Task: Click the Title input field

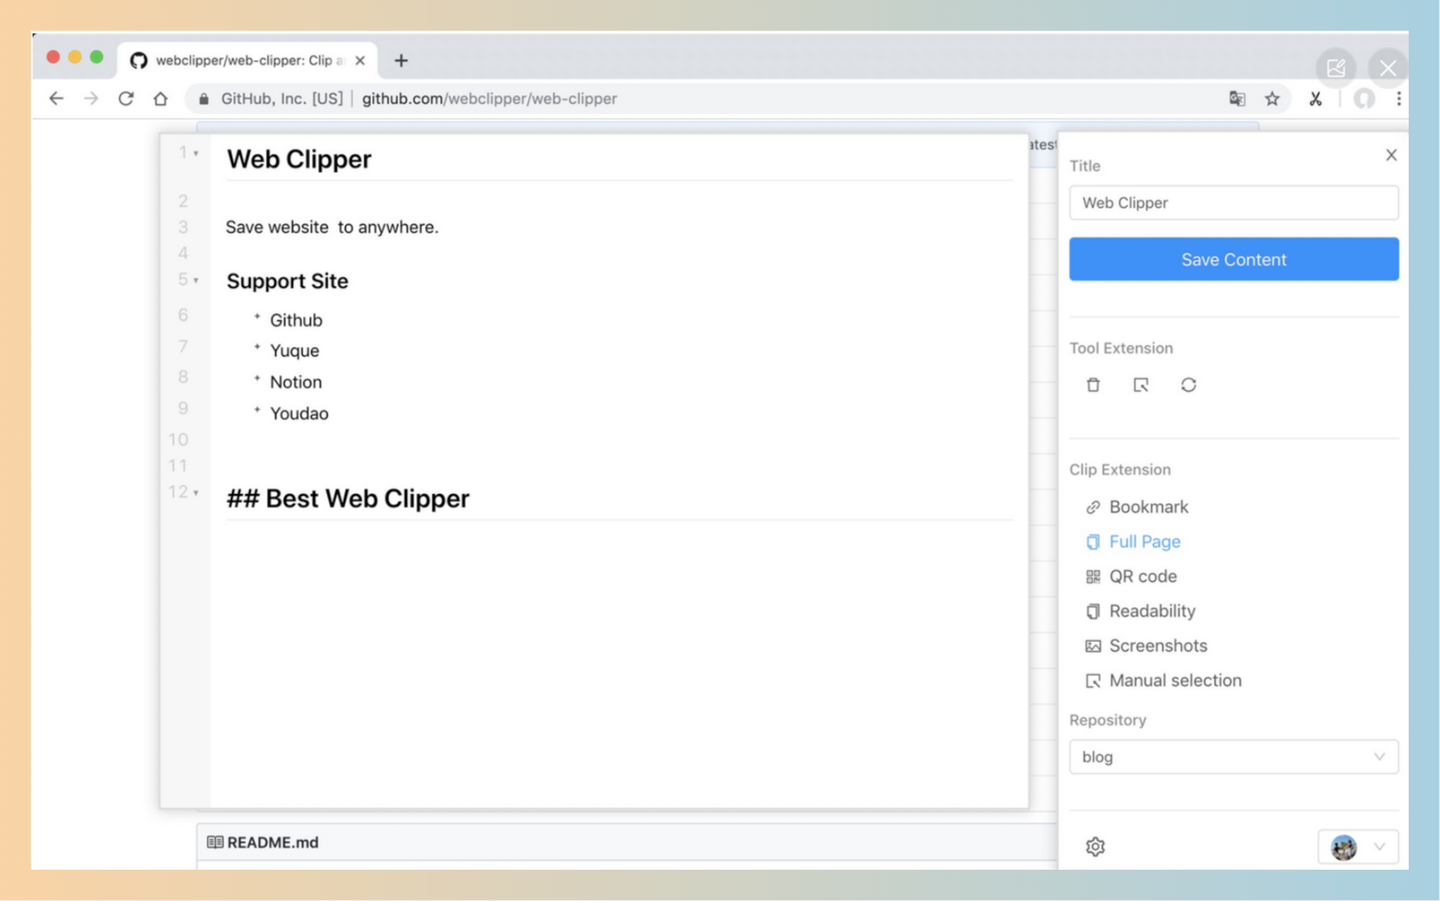Action: (1234, 203)
